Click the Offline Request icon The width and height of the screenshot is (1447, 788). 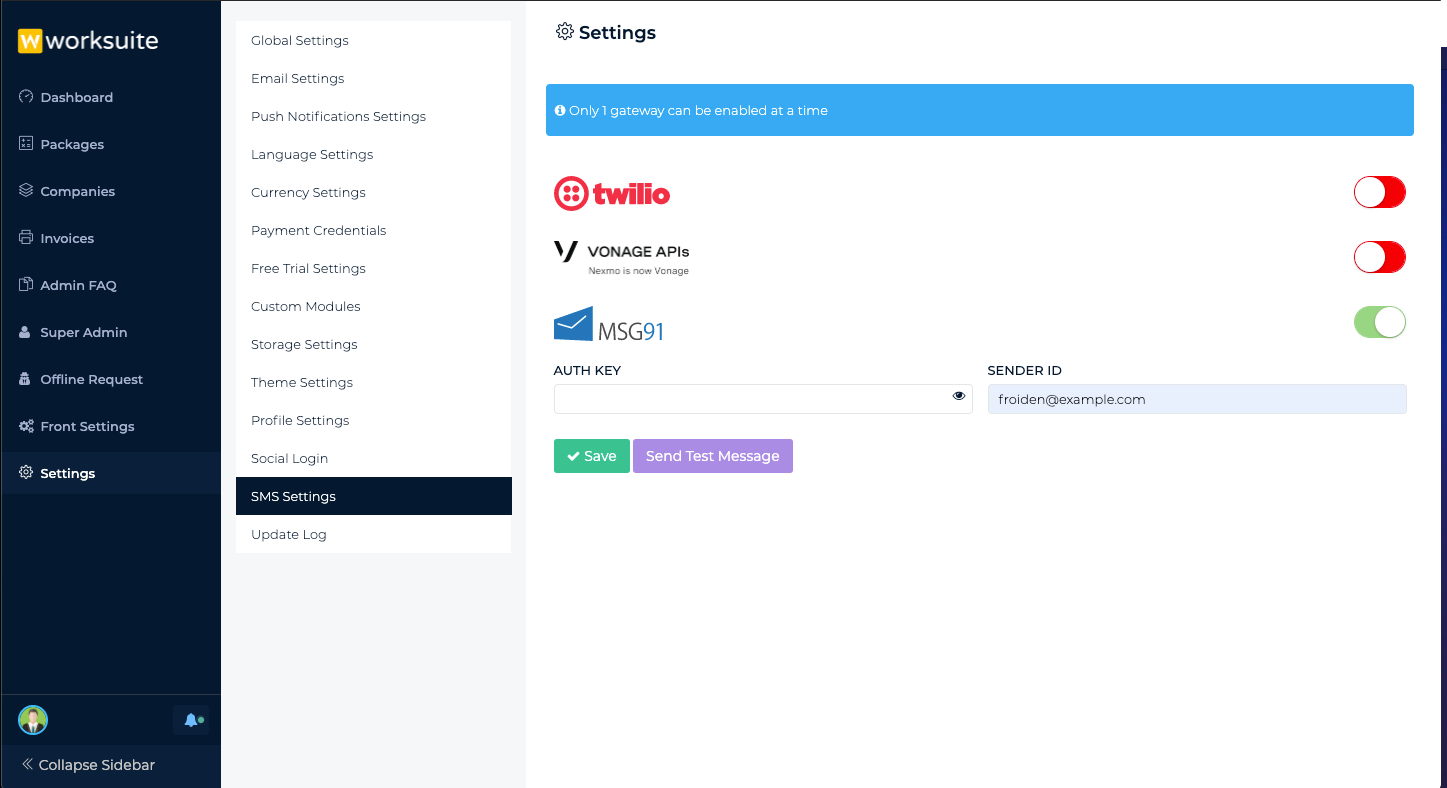click(26, 379)
